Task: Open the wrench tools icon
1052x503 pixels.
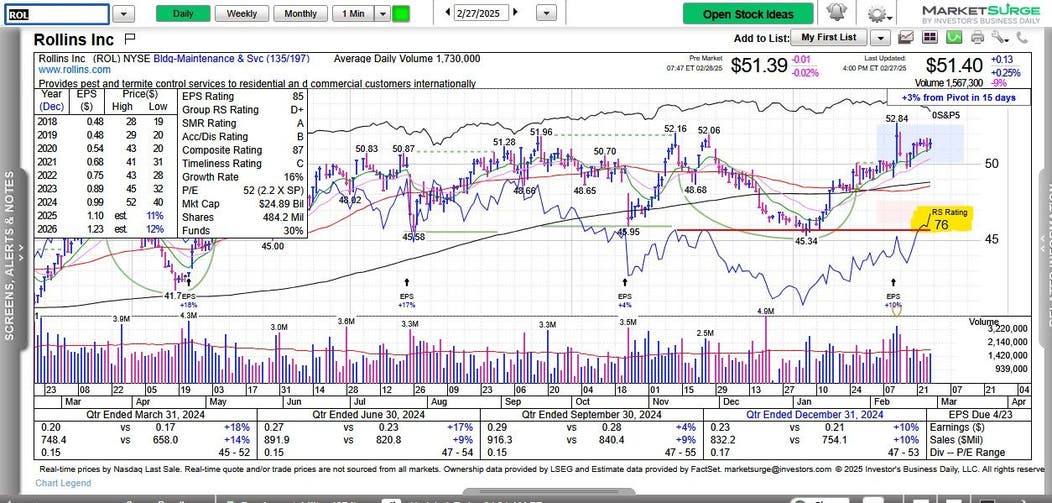Action: pyautogui.click(x=1002, y=38)
